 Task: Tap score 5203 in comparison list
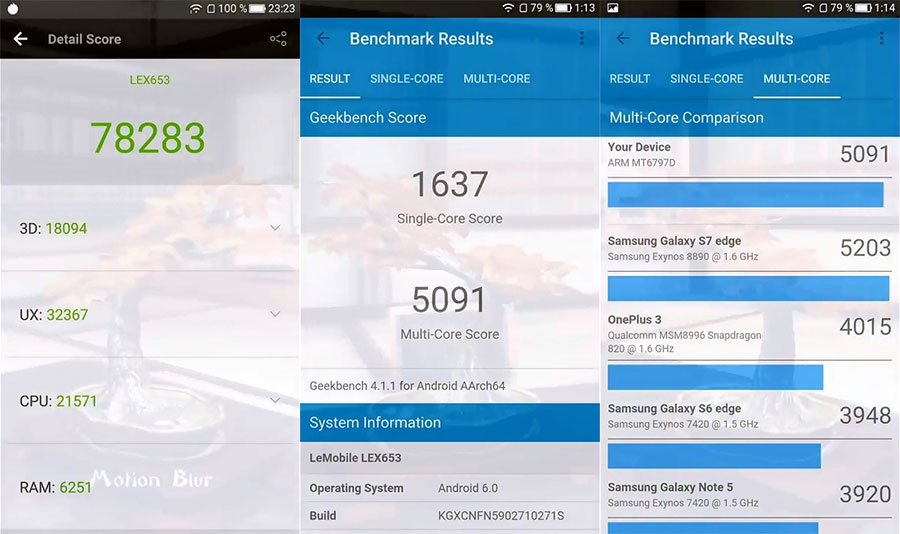coord(865,248)
